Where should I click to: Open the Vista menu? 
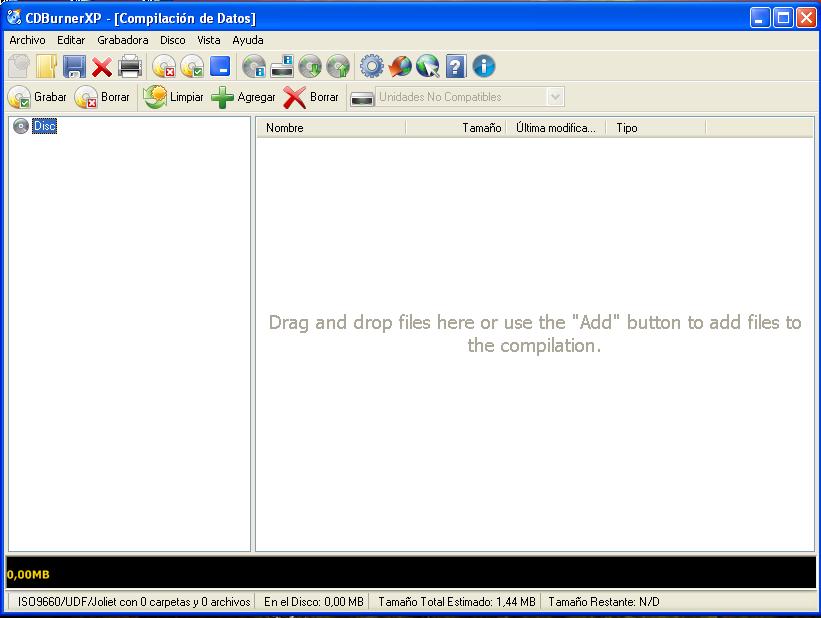[x=208, y=40]
